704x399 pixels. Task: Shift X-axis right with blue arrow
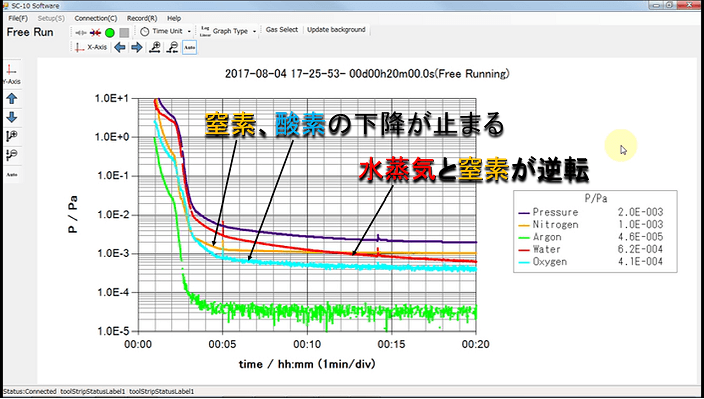(136, 47)
